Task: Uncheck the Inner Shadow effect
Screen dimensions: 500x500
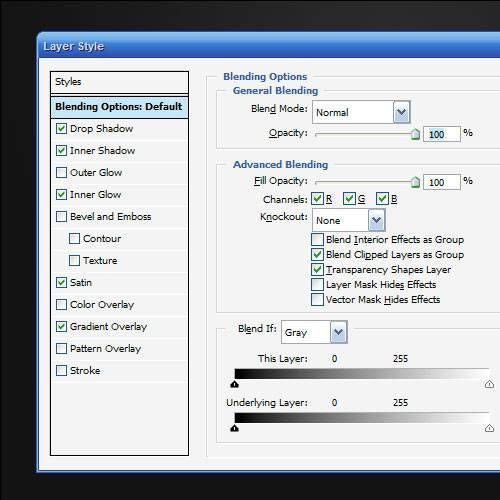Action: coord(61,151)
